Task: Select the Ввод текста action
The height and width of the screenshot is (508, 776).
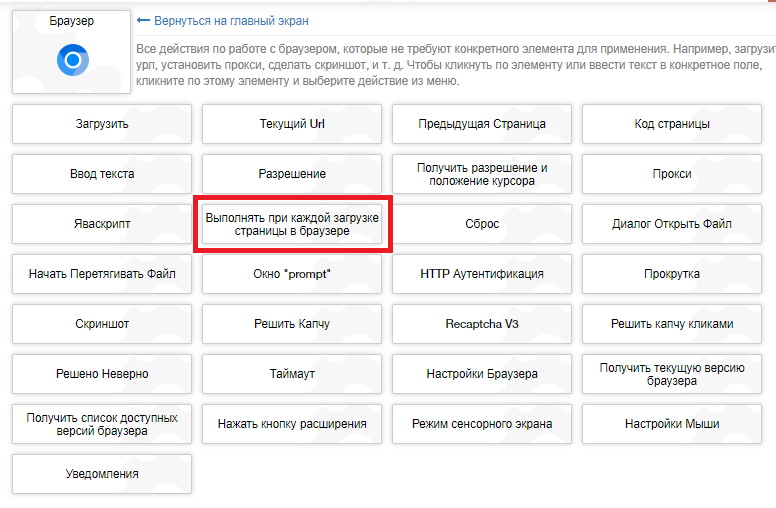Action: 102,174
